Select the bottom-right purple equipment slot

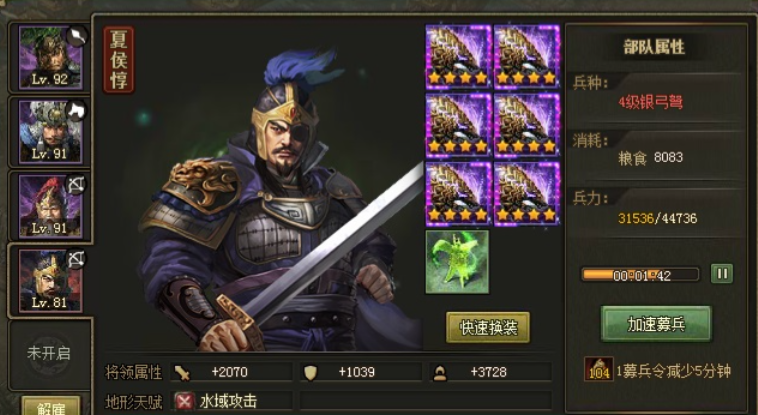click(526, 194)
